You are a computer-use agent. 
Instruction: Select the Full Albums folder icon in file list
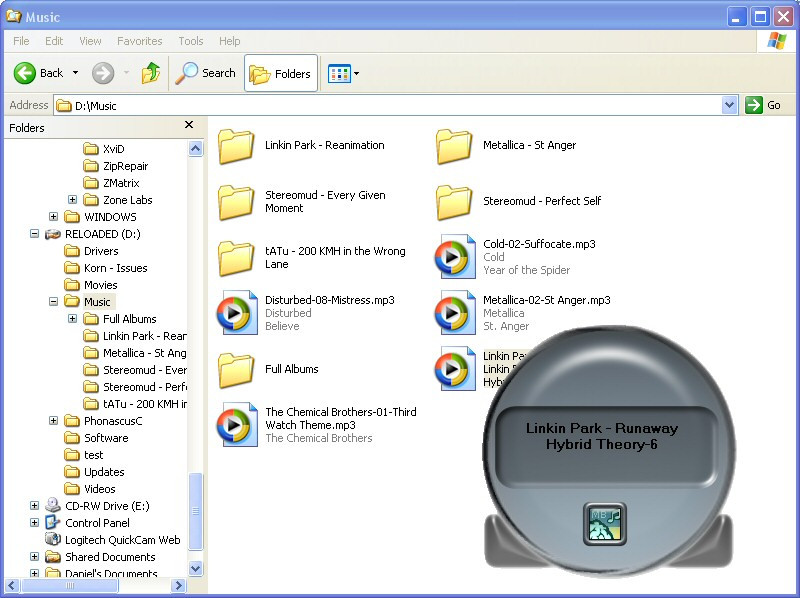click(236, 370)
